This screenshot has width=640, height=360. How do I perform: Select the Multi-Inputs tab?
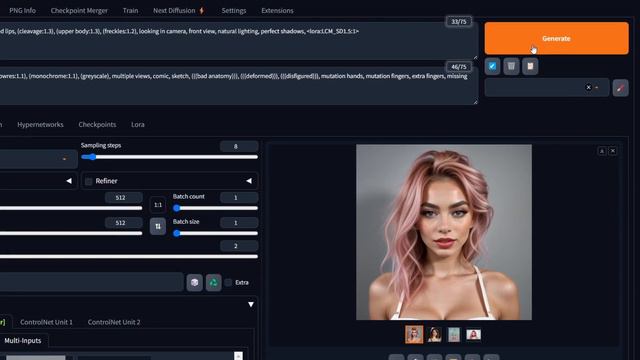click(23, 340)
